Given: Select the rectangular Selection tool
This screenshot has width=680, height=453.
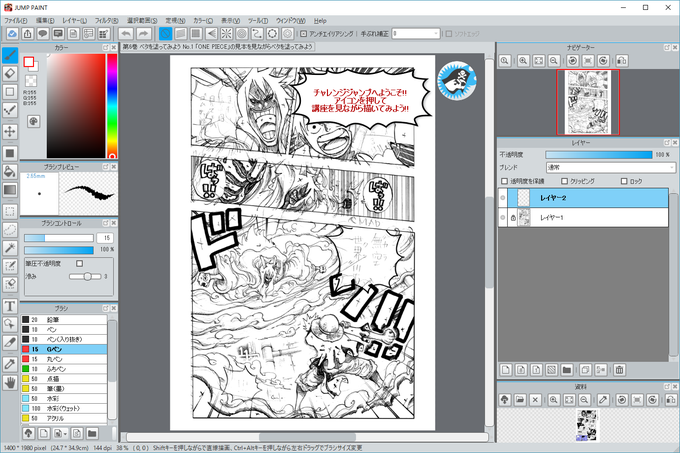Looking at the screenshot, I should (10, 212).
